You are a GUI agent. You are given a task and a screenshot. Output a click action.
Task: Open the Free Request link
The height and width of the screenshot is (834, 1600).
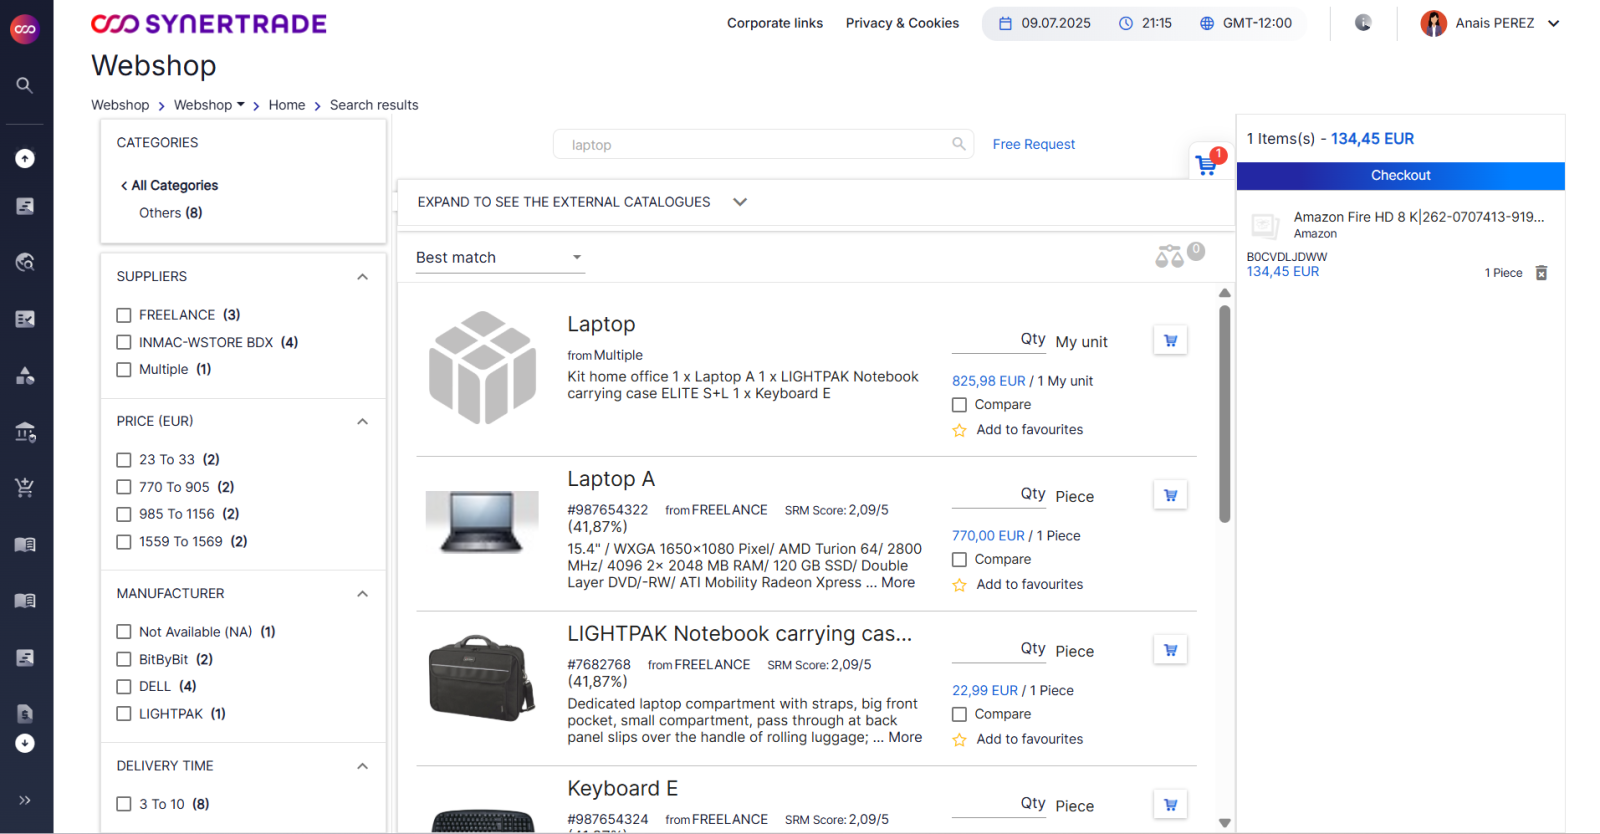[x=1034, y=144]
